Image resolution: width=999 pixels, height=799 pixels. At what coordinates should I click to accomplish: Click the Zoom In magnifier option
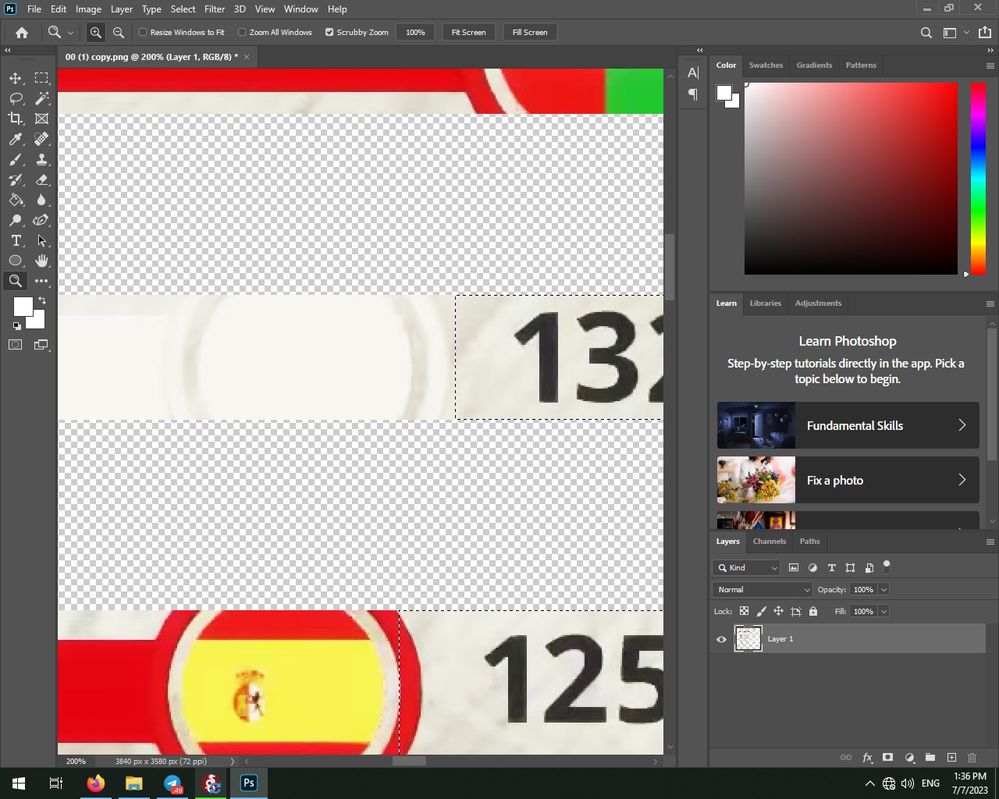96,32
